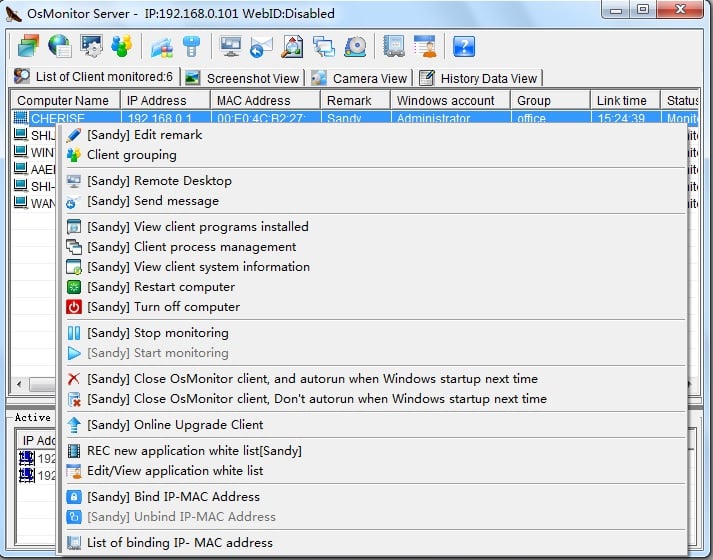Click the list with person toolbar icon

tap(425, 46)
